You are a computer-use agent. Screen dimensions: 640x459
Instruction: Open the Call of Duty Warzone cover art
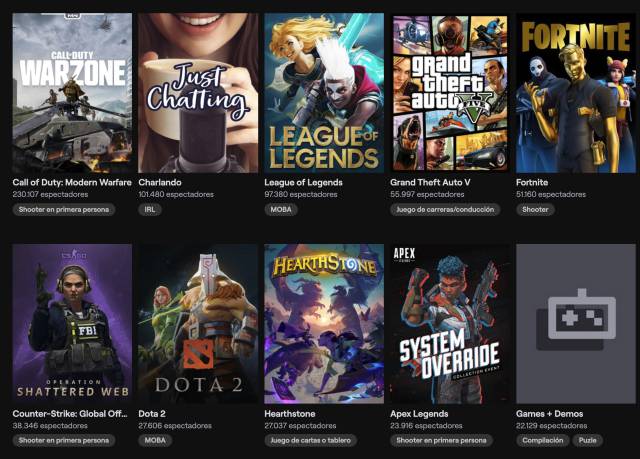[72, 93]
